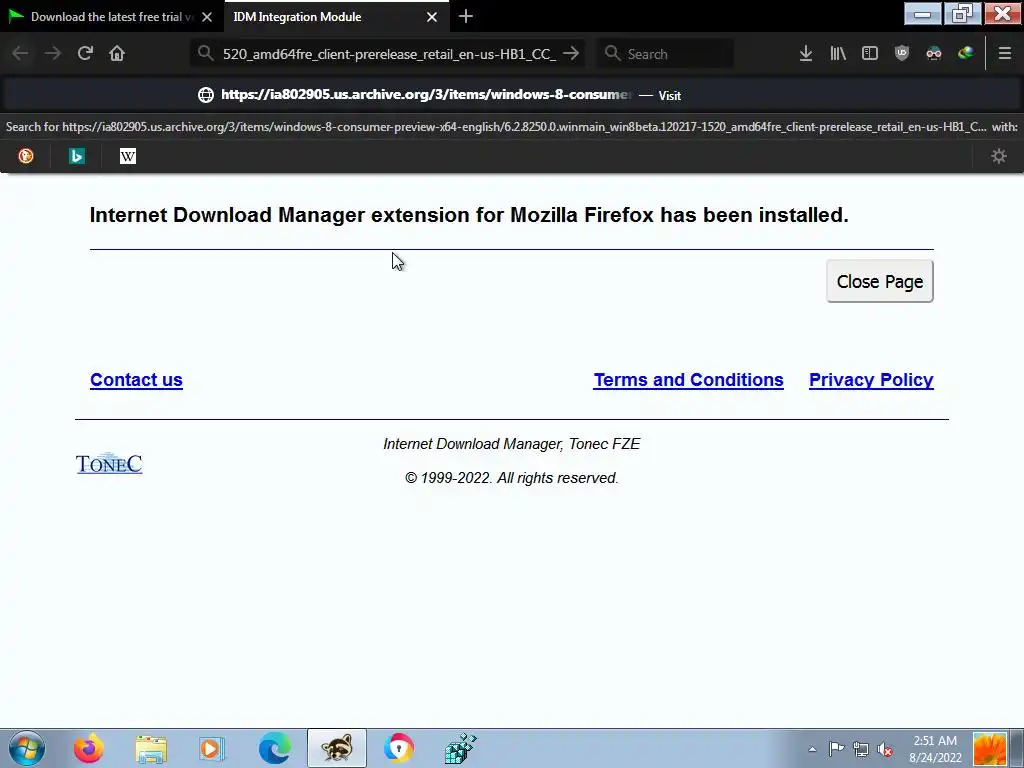Viewport: 1024px width, 768px height.
Task: Open the uBlock shield extension icon
Action: (x=902, y=54)
